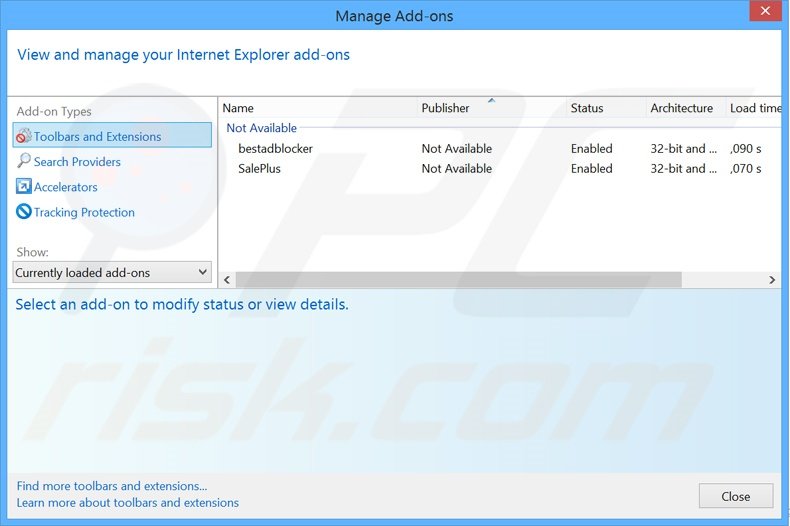Sort list by Publisher column header
This screenshot has height=526, width=790.
[492, 108]
